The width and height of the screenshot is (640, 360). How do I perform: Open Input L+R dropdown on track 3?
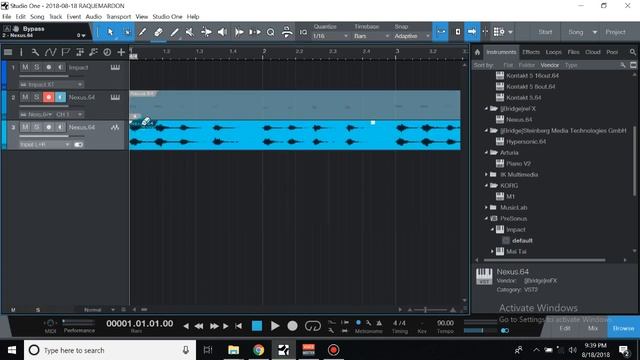[x=44, y=144]
